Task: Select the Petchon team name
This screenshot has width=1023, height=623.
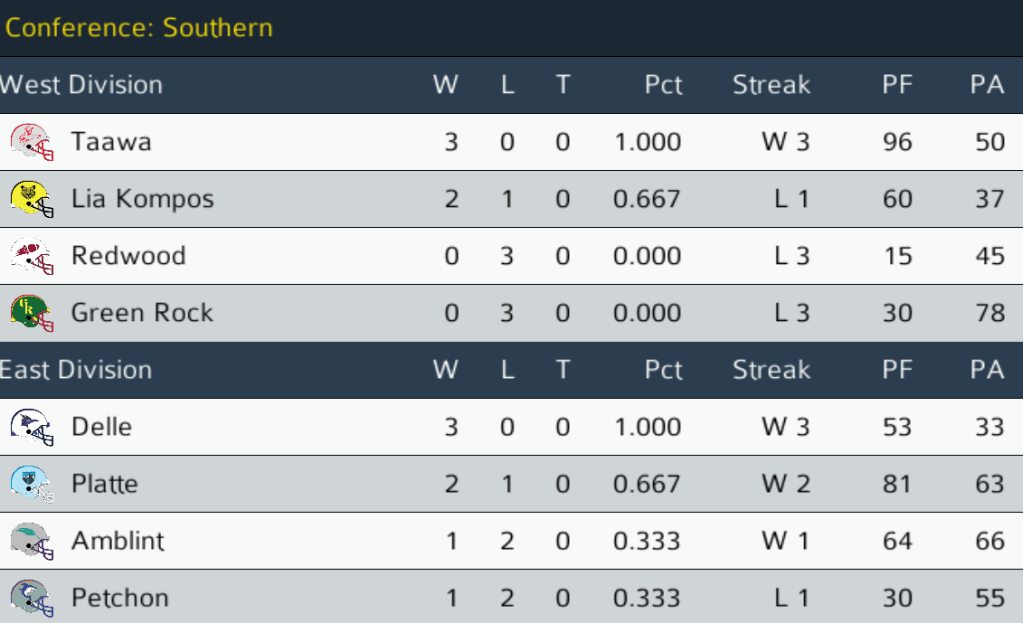Action: (119, 599)
